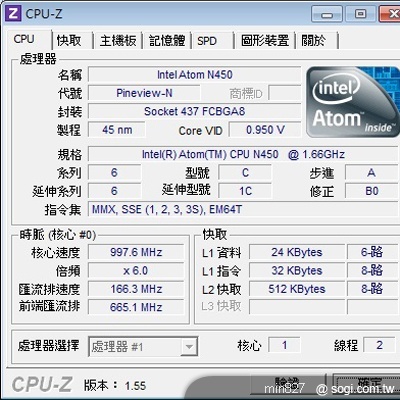Screen dimensions: 400x400
Task: Click the 修正 value B0
Action: coord(372,191)
